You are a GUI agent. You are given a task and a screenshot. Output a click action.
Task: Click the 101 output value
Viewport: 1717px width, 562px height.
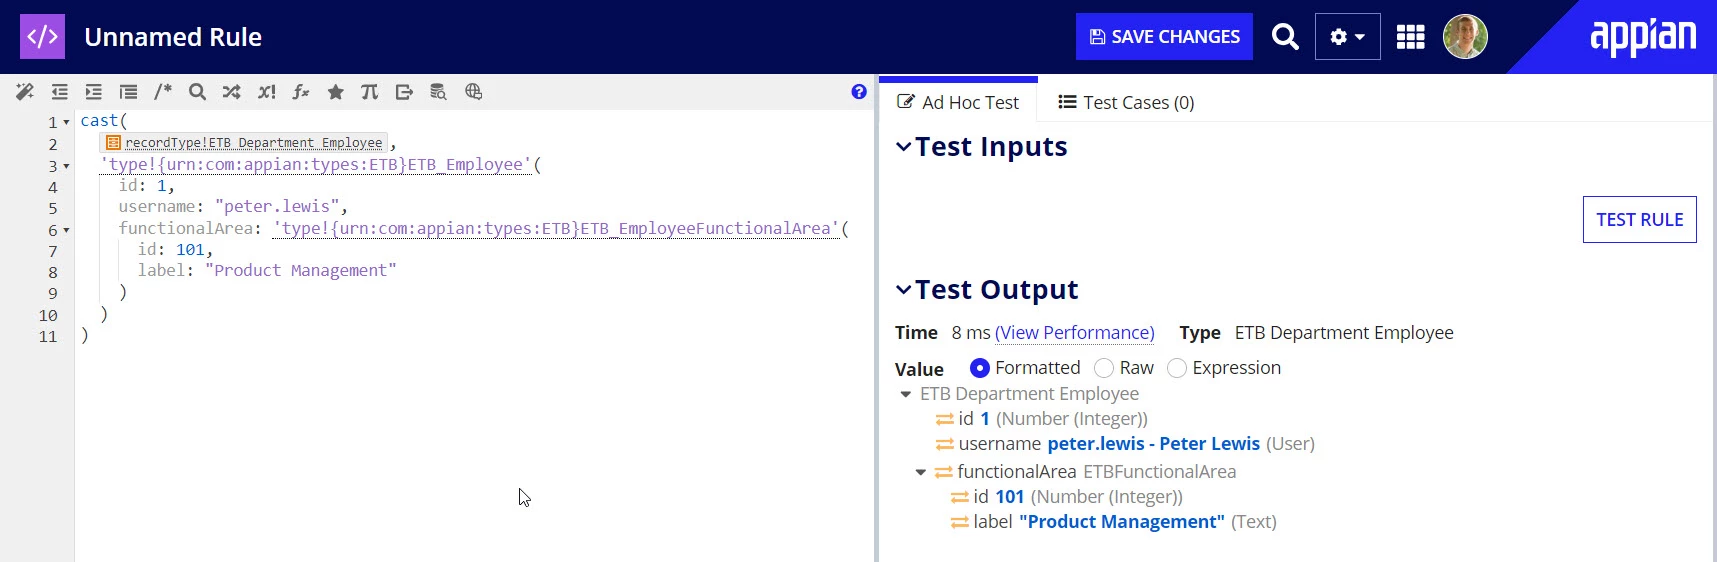tap(1009, 497)
